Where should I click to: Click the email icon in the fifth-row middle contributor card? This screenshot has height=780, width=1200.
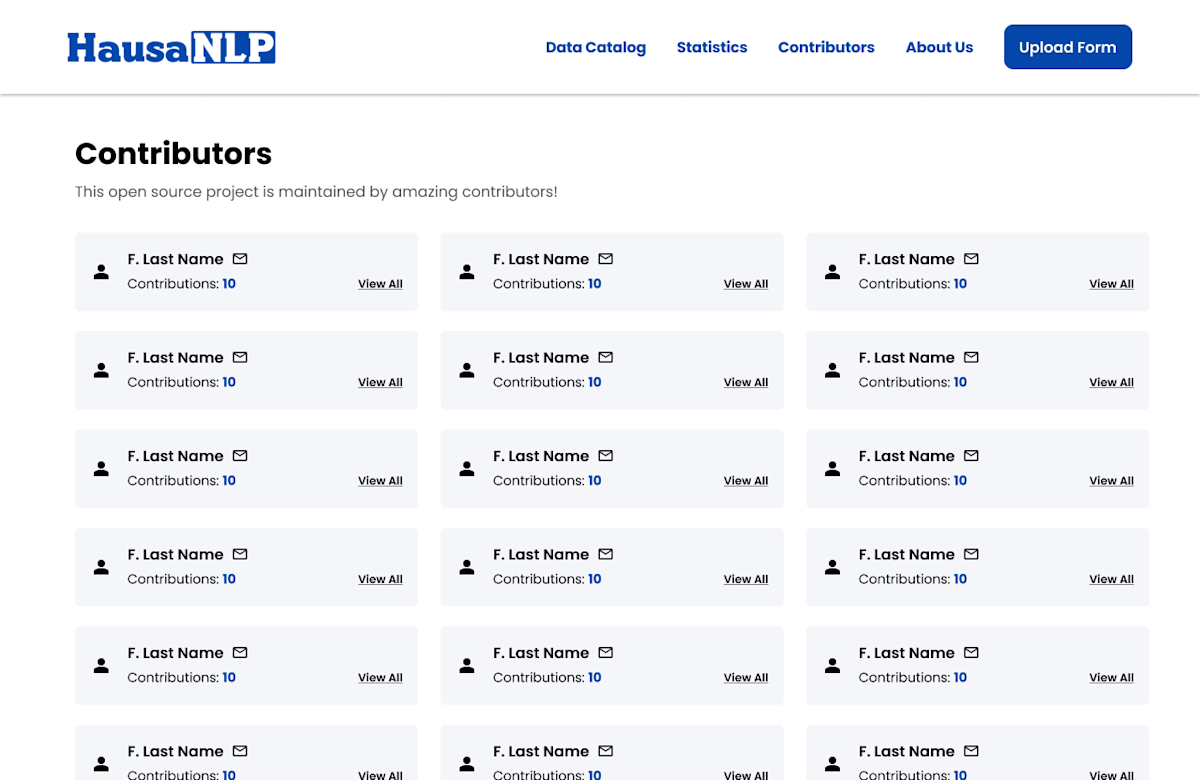click(606, 652)
